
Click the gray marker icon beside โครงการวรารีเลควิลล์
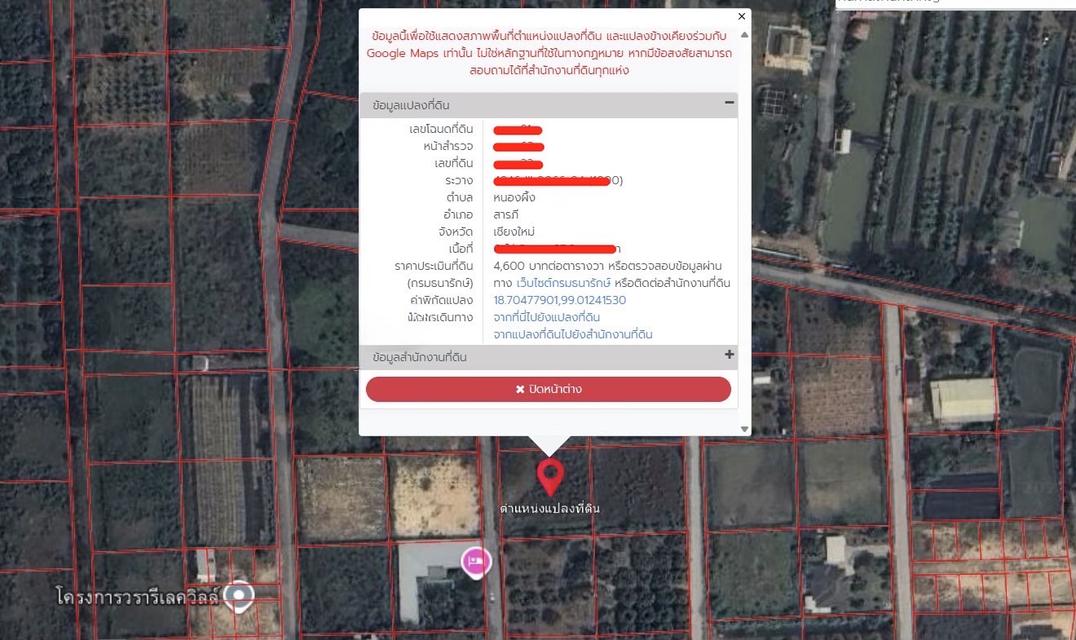click(x=238, y=597)
